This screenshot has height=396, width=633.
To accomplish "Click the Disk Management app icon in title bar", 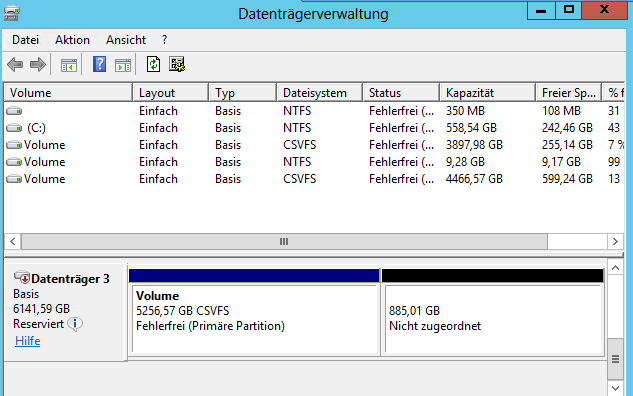I will [12, 13].
